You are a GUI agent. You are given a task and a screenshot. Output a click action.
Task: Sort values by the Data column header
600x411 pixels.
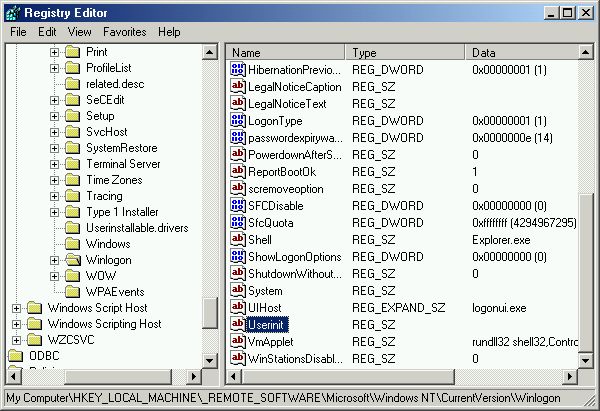522,52
